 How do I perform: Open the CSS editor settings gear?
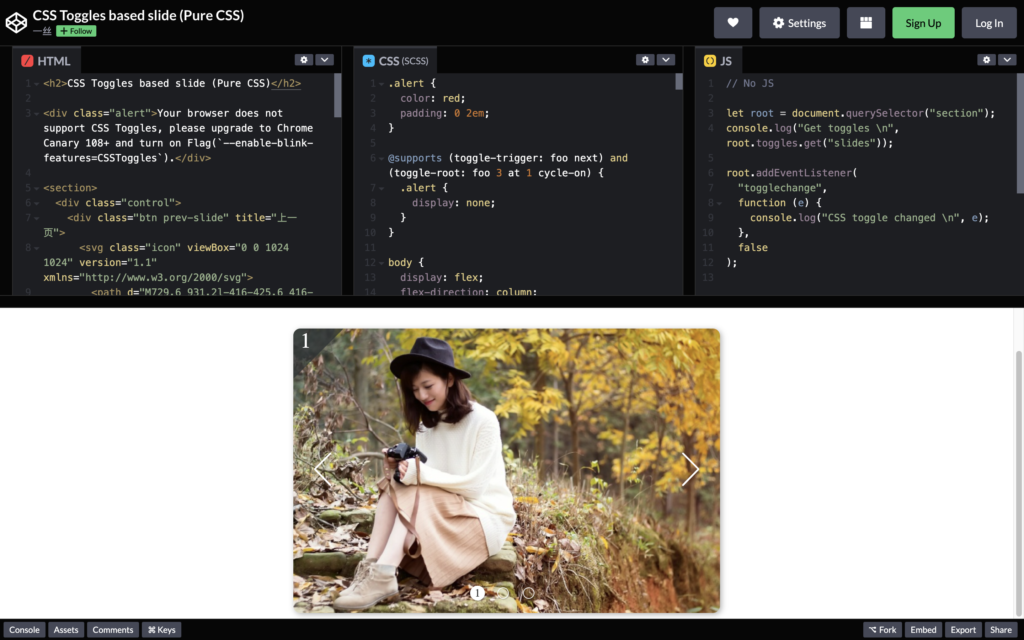tap(645, 59)
